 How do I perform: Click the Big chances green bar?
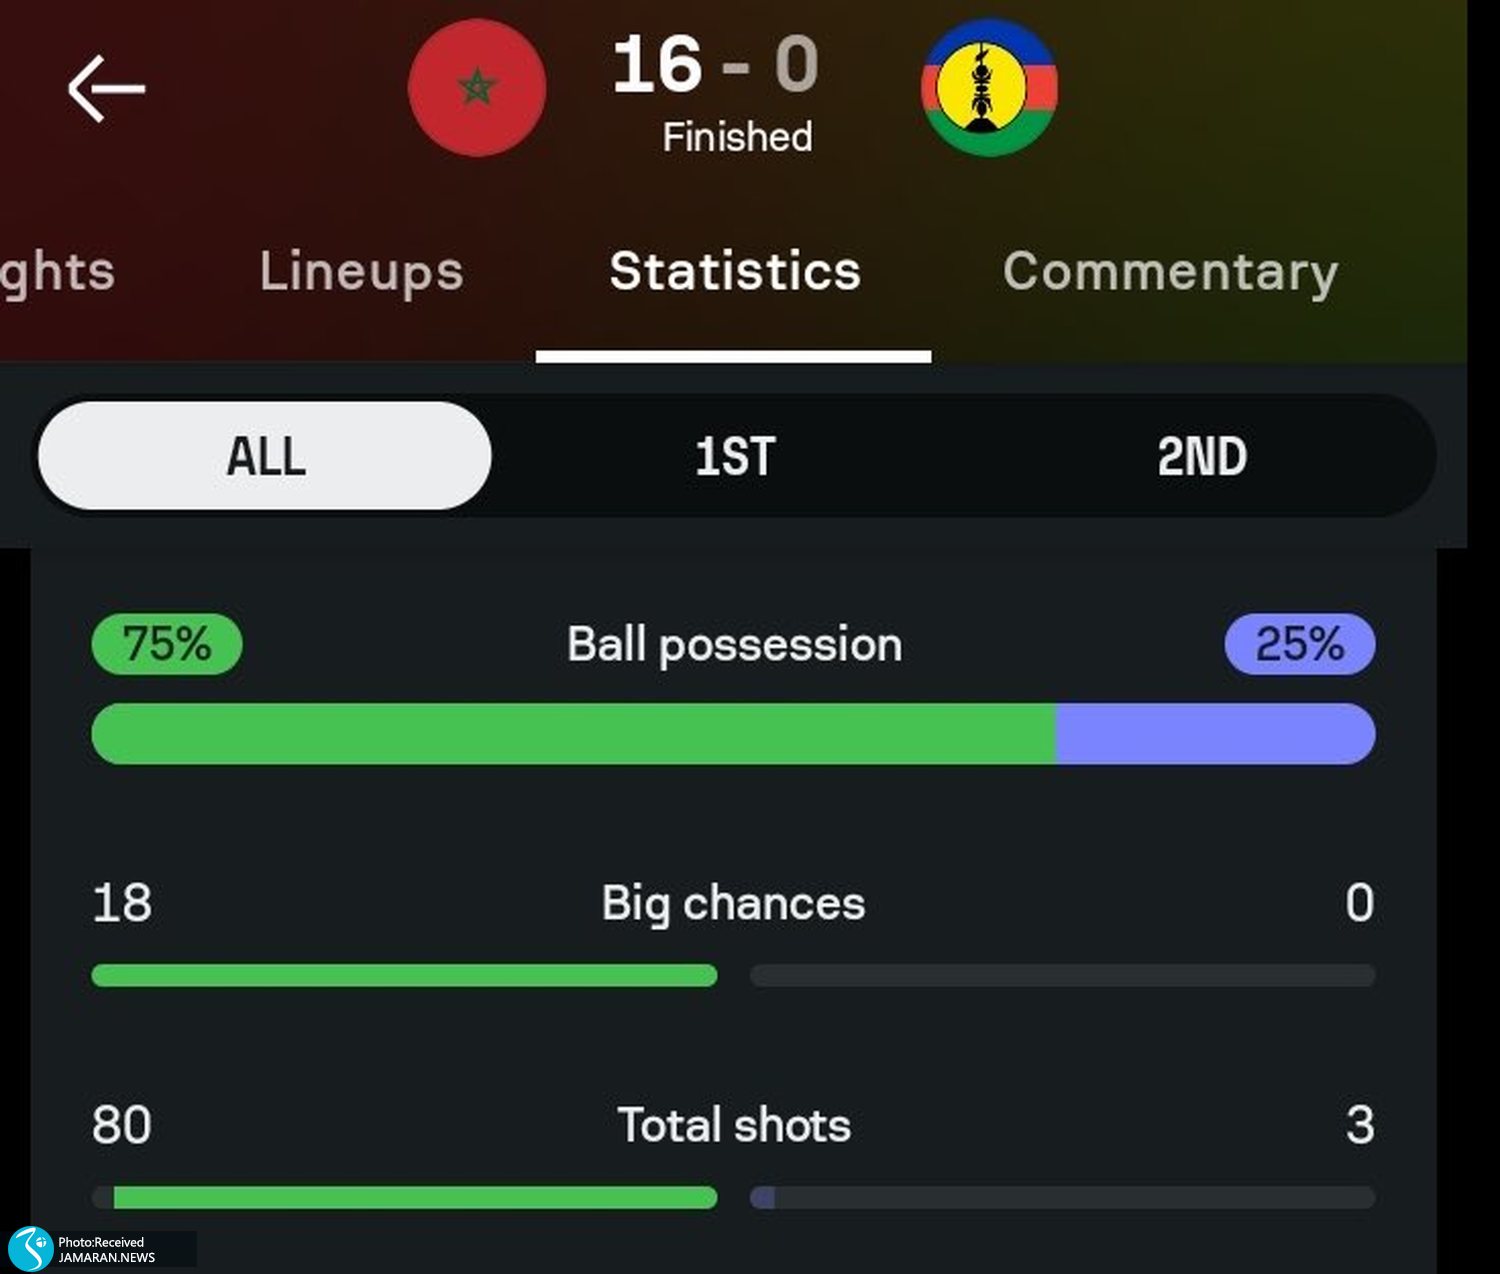pos(404,975)
